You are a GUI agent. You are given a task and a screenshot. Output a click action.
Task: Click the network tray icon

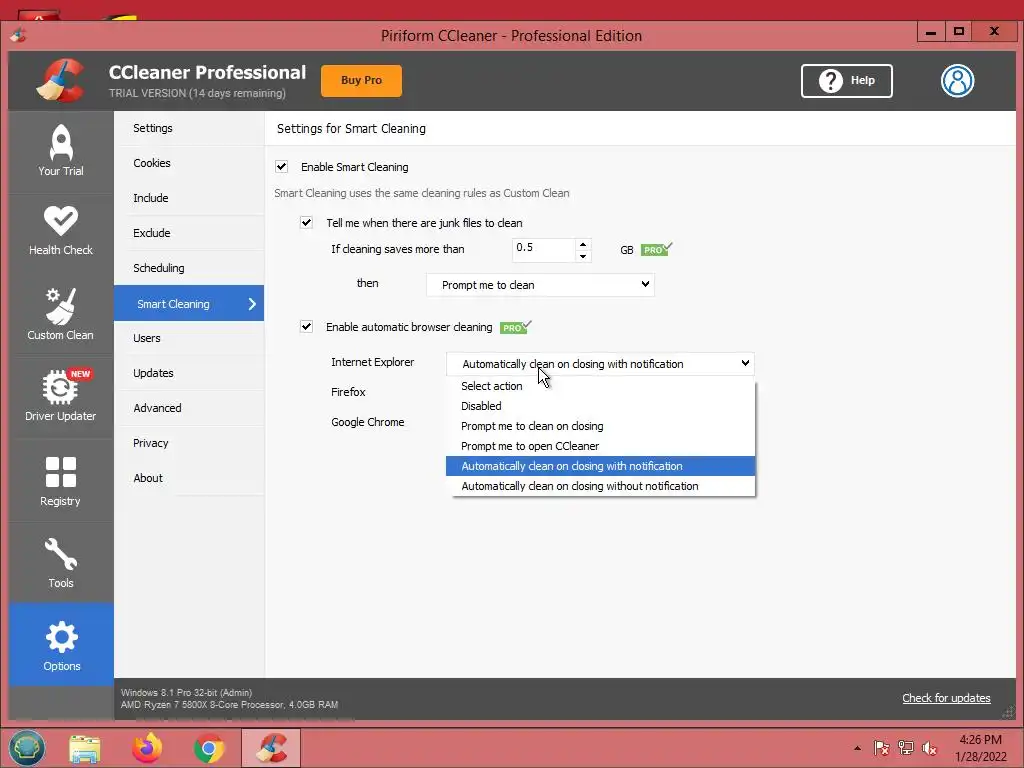[x=906, y=748]
